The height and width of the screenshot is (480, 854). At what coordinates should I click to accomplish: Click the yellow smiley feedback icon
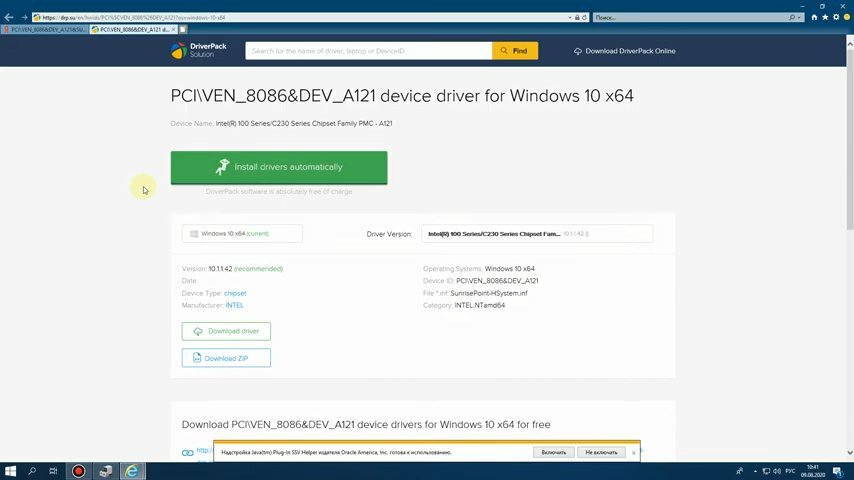click(847, 17)
